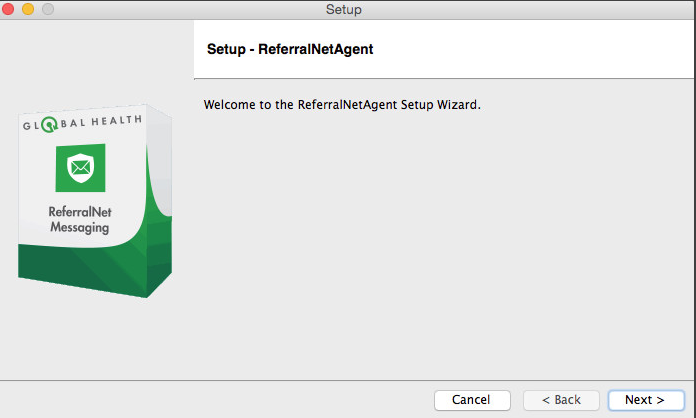Click the Setup - ReferralNetAgent heading
The image size is (696, 418).
pos(290,48)
